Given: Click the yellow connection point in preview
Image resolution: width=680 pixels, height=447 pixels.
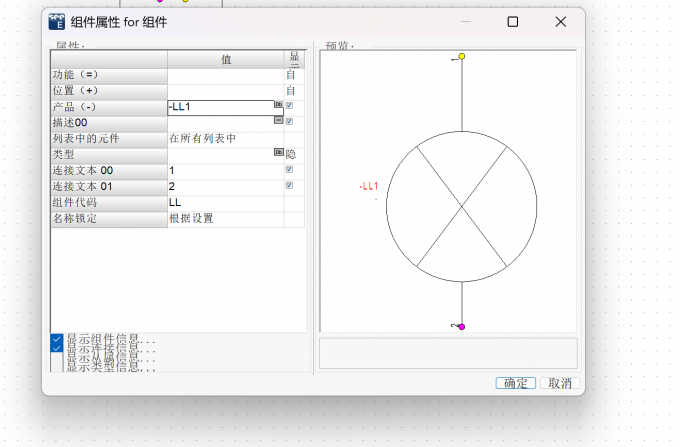Looking at the screenshot, I should pyautogui.click(x=462, y=56).
